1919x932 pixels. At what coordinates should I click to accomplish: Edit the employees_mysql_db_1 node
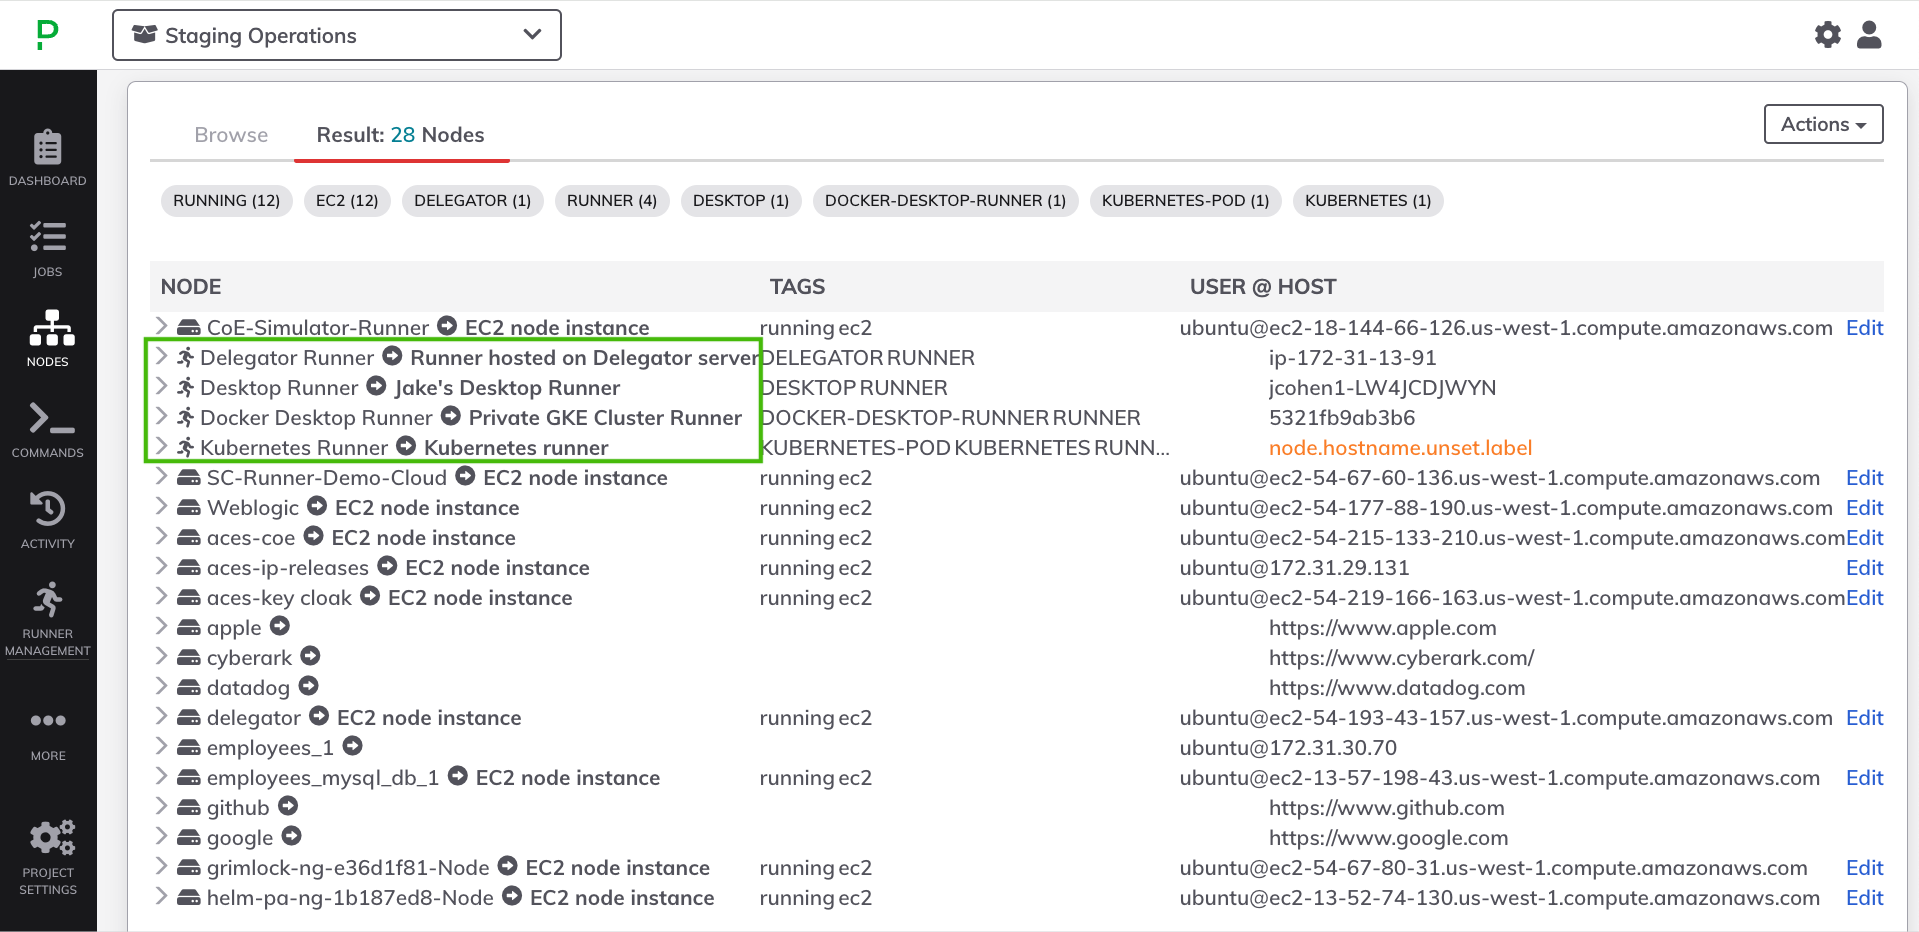1864,778
